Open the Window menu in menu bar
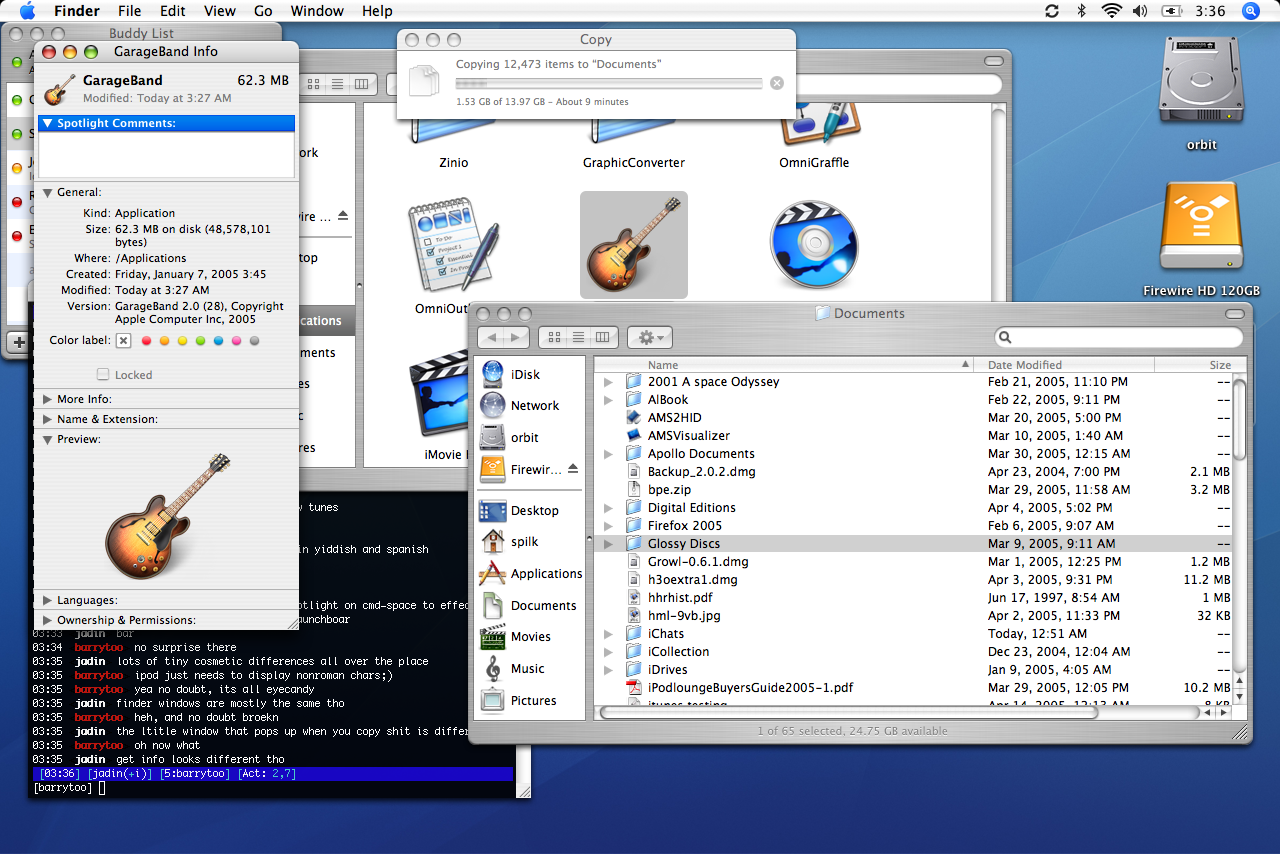 pos(317,11)
